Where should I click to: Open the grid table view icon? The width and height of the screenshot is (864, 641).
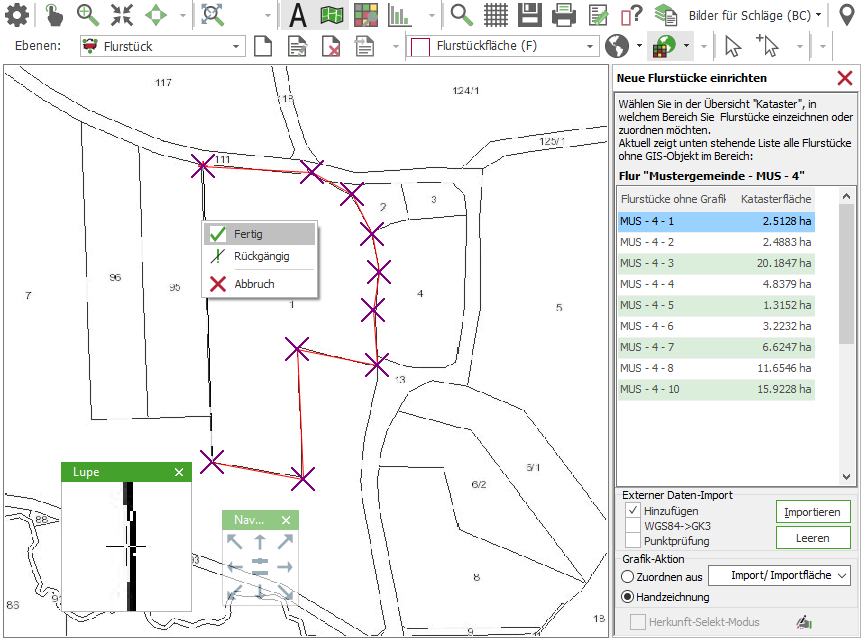click(x=496, y=15)
